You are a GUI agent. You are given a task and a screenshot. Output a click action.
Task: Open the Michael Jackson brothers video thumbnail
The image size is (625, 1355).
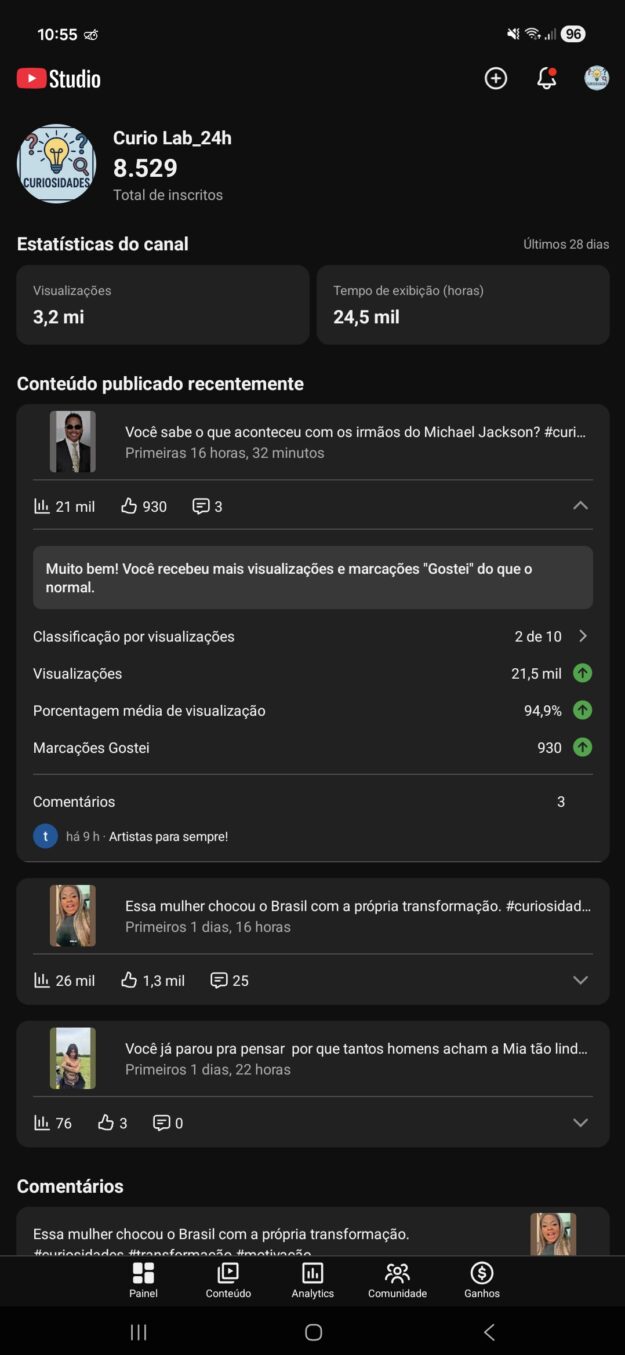[73, 442]
